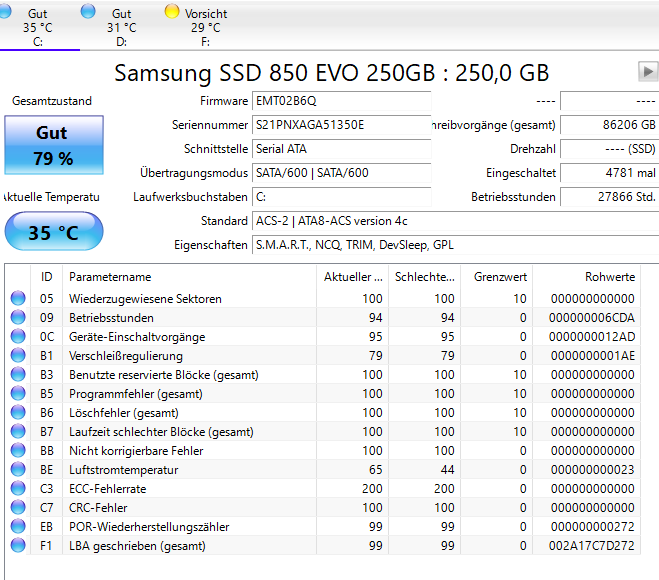Select the LBA geschrieben (gesamt) parameter name
The height and width of the screenshot is (580, 659).
[137, 546]
